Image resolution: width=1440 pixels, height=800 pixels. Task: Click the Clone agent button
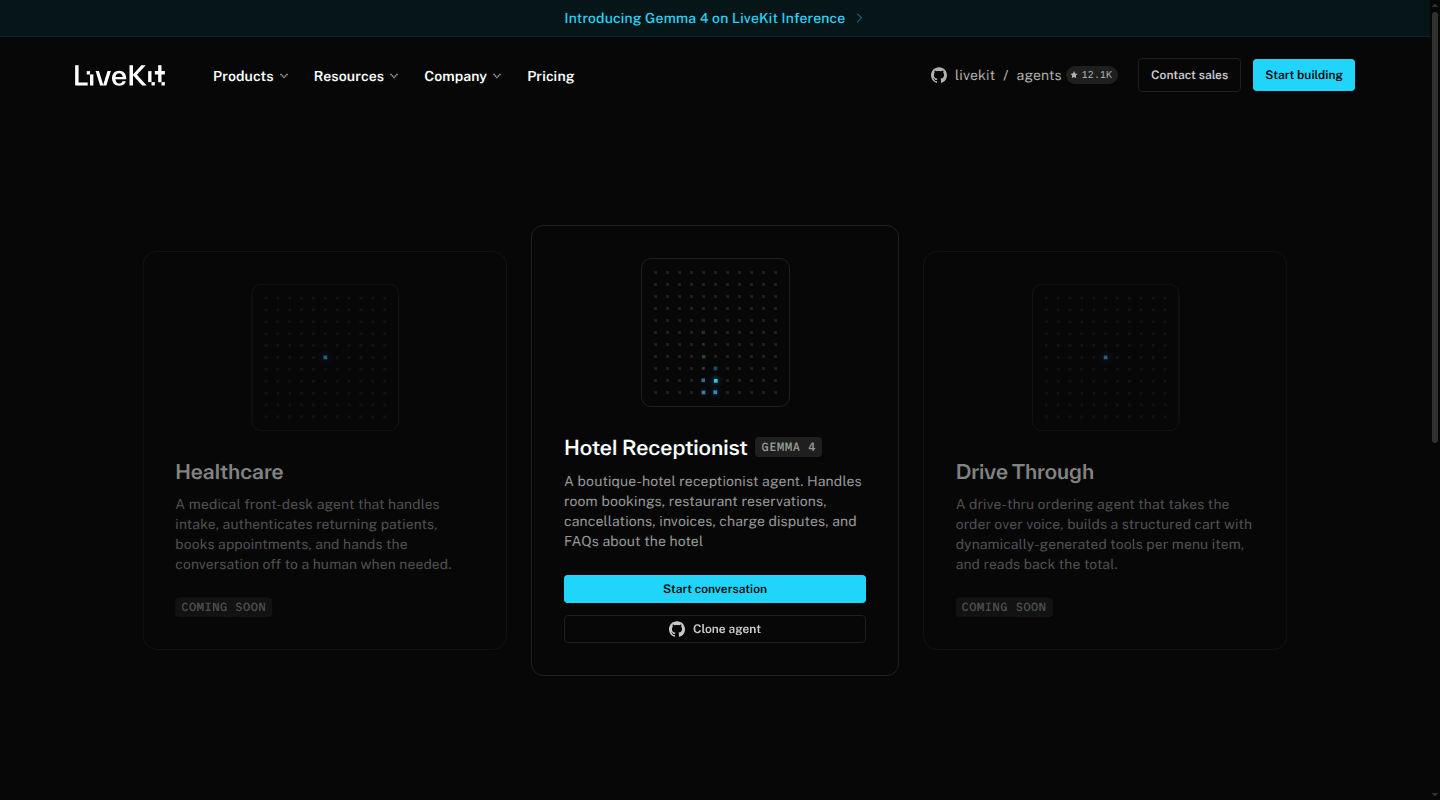pos(715,629)
